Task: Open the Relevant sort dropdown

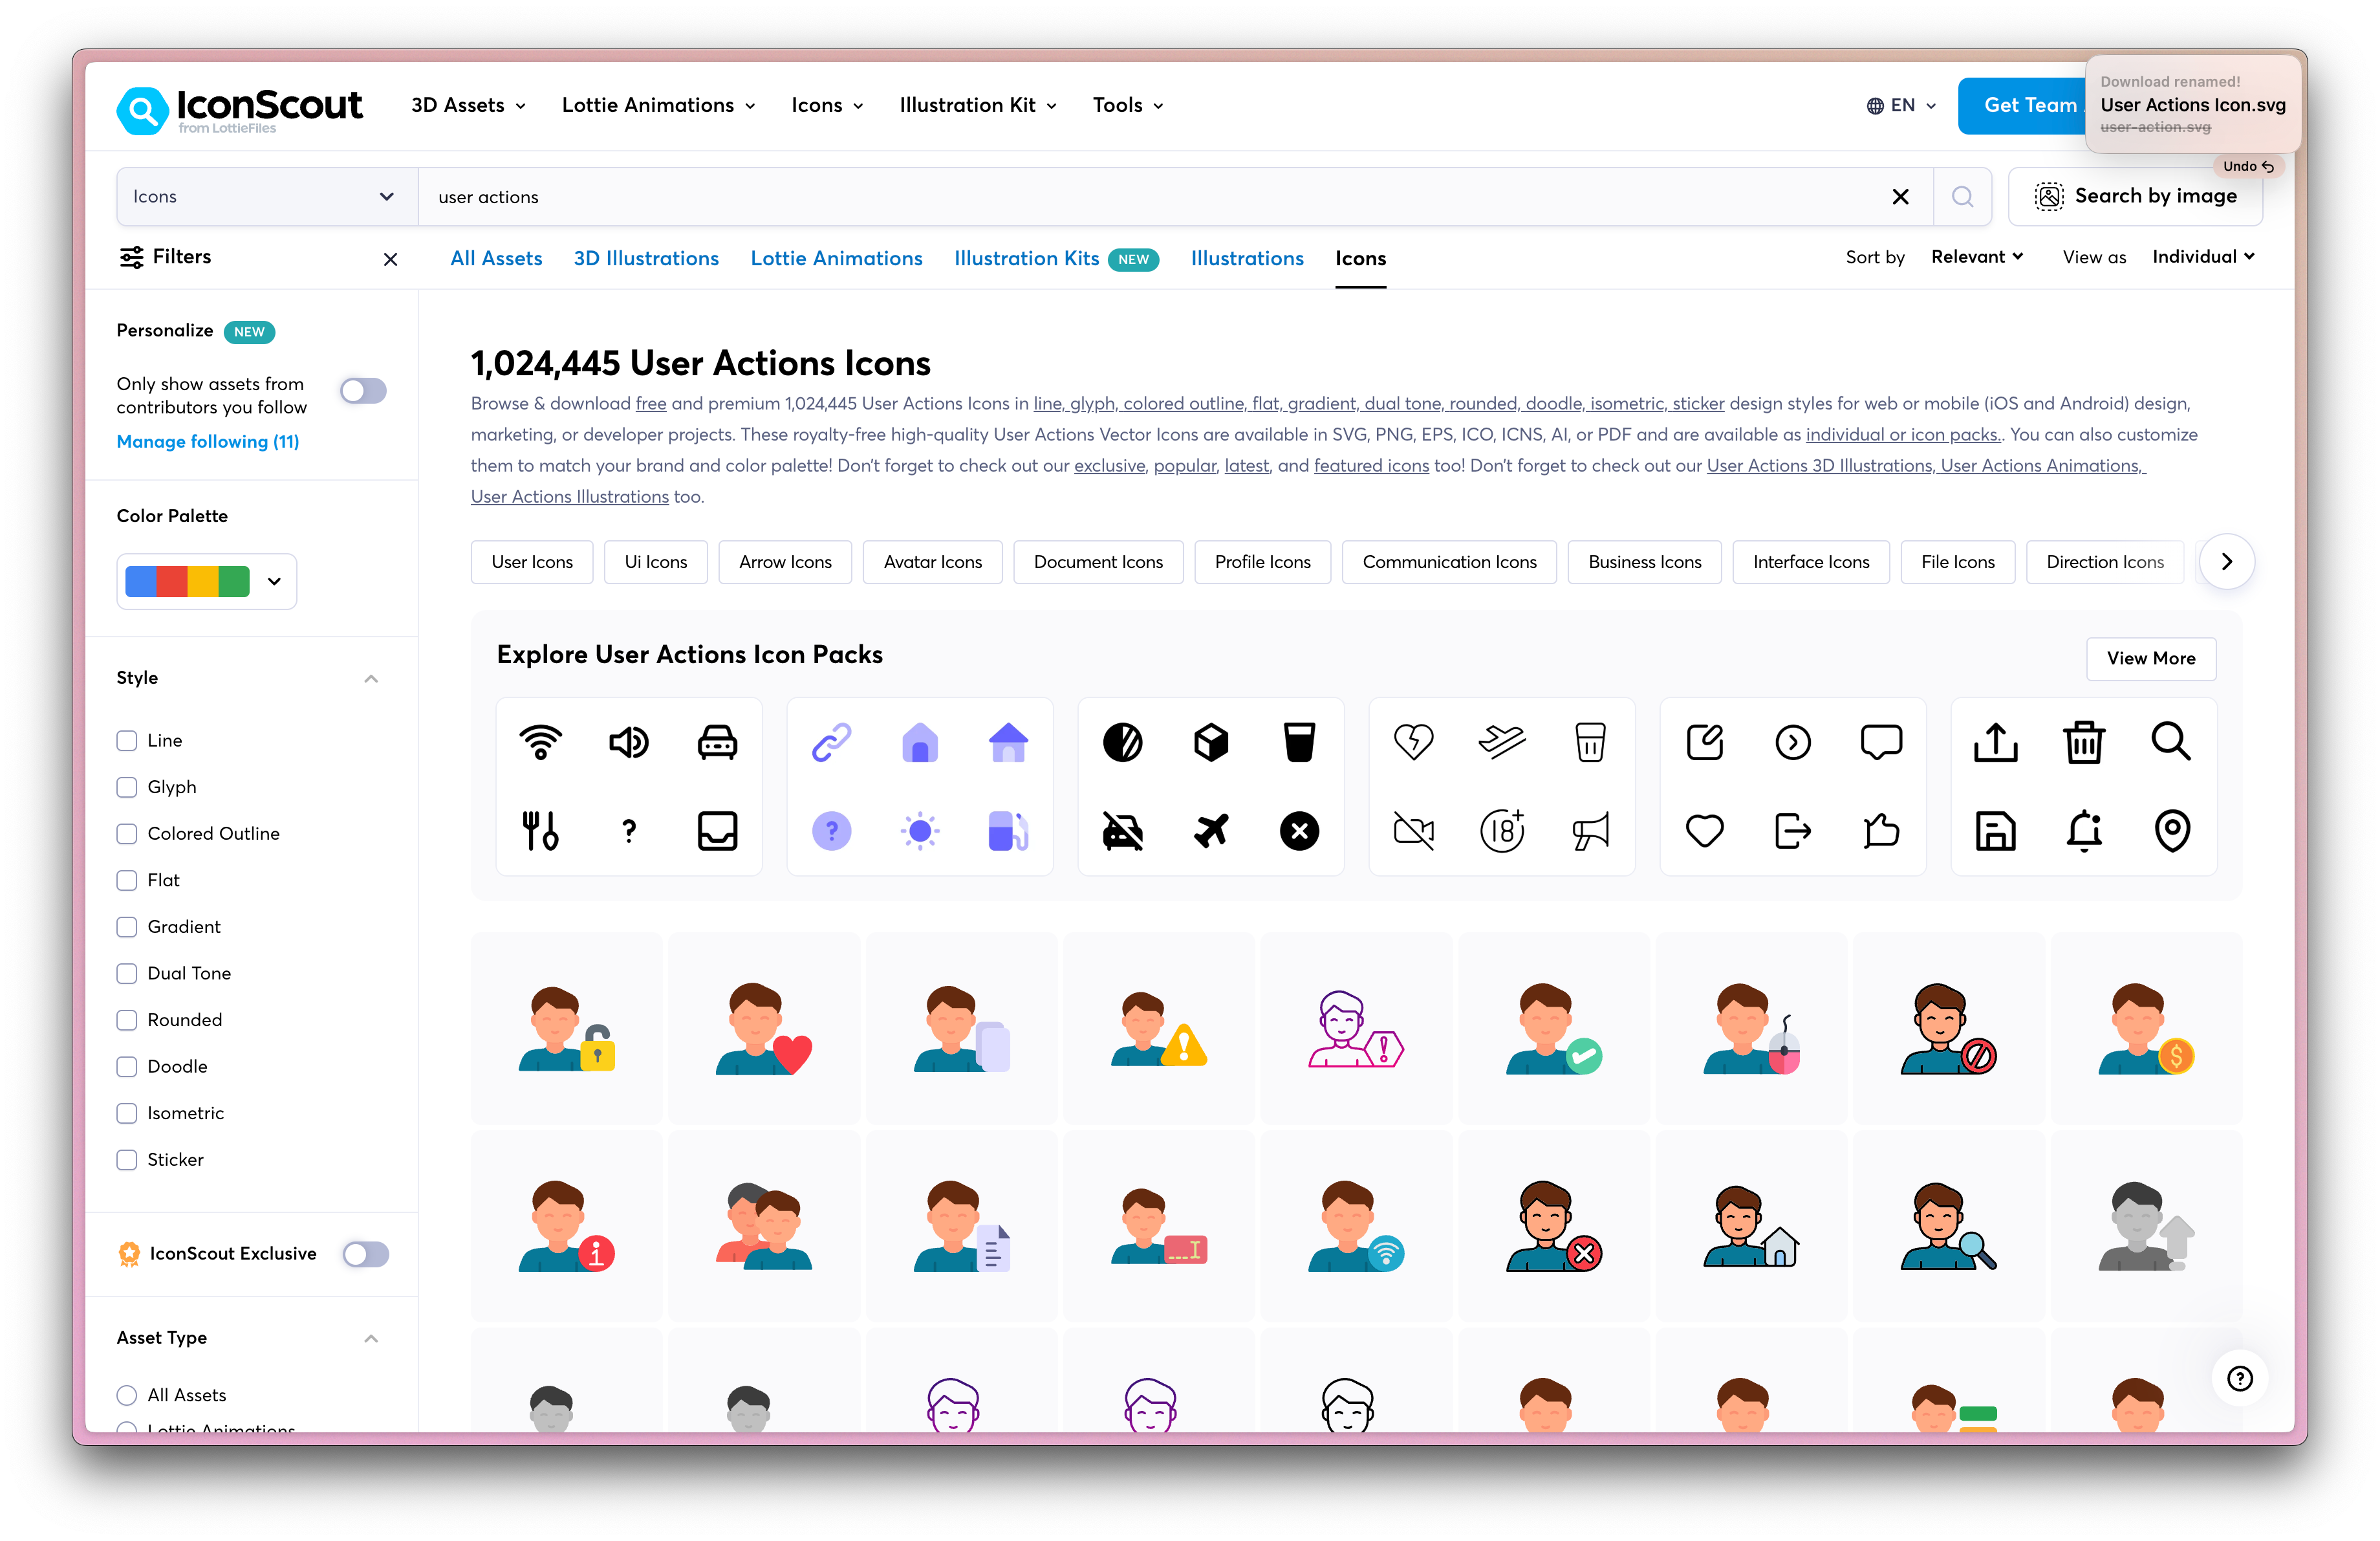Action: point(1977,257)
